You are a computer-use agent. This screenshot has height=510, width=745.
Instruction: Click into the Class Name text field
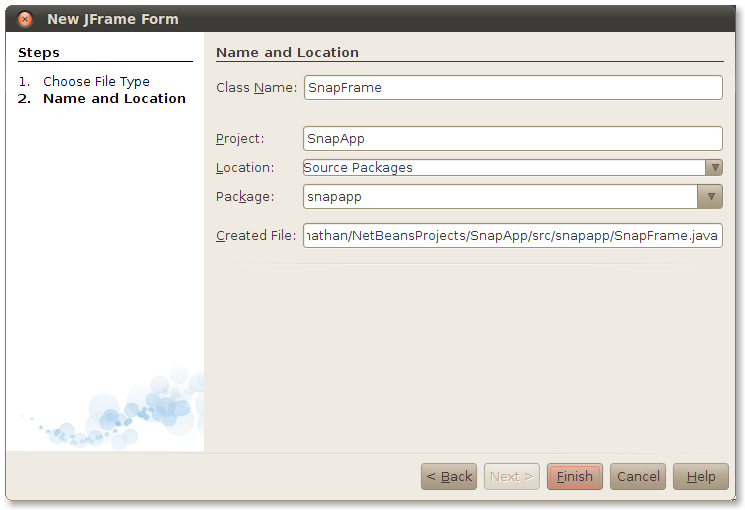pyautogui.click(x=512, y=88)
